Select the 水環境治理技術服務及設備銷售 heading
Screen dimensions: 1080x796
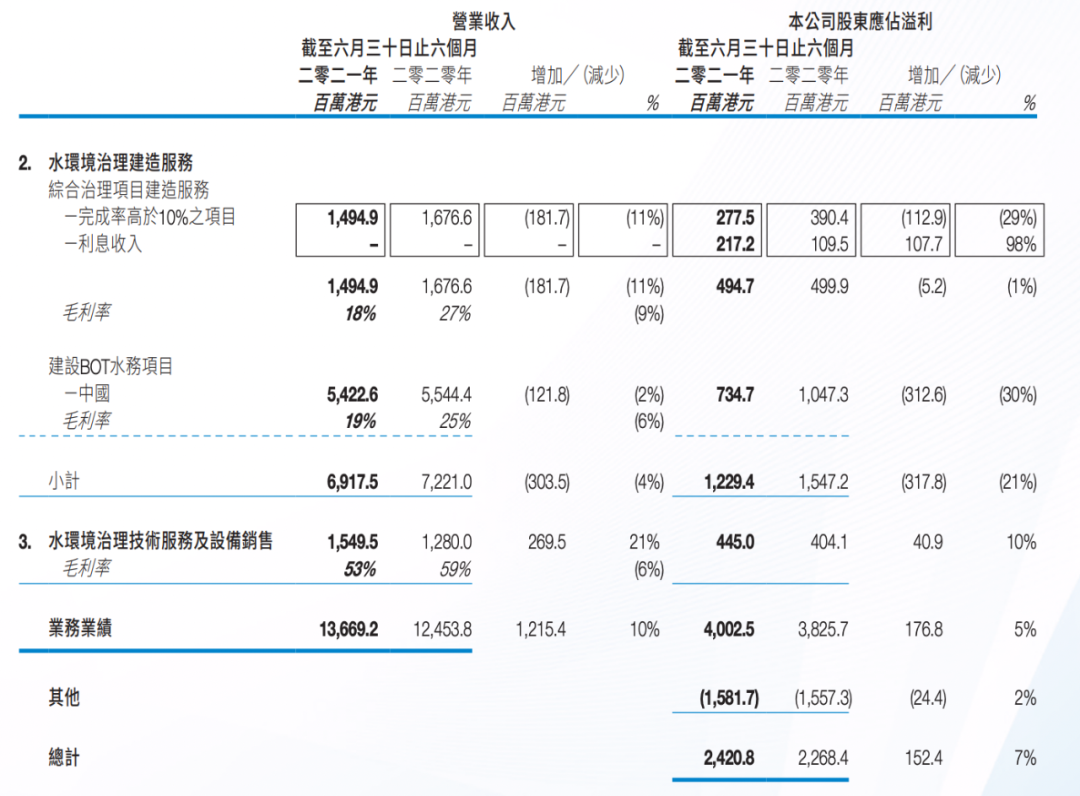(x=160, y=542)
